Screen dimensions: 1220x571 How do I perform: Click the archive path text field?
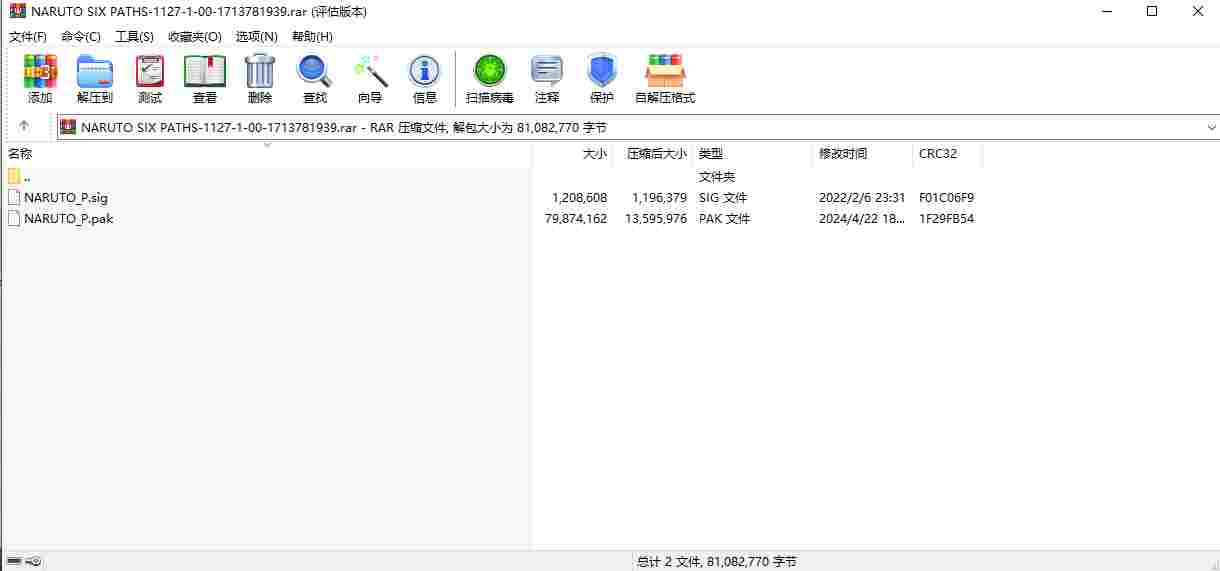coord(640,127)
